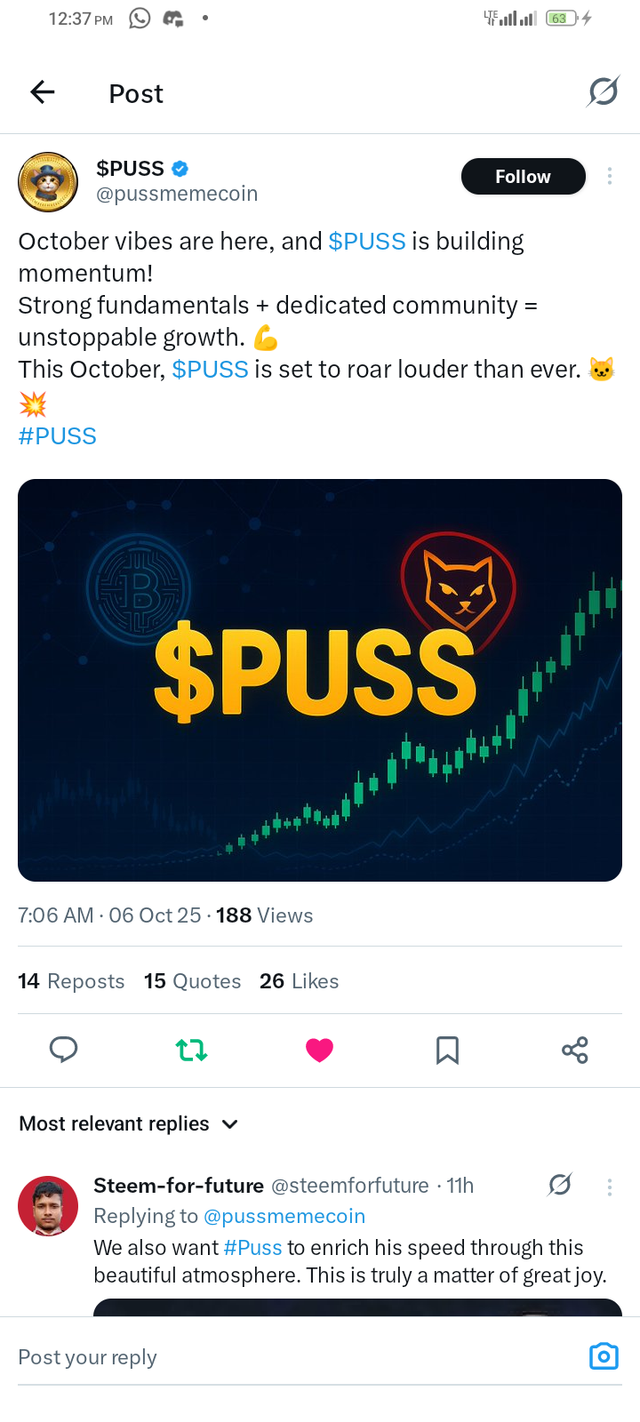Open the #PUSS hashtag link
The image size is (640, 1422).
(x=57, y=436)
